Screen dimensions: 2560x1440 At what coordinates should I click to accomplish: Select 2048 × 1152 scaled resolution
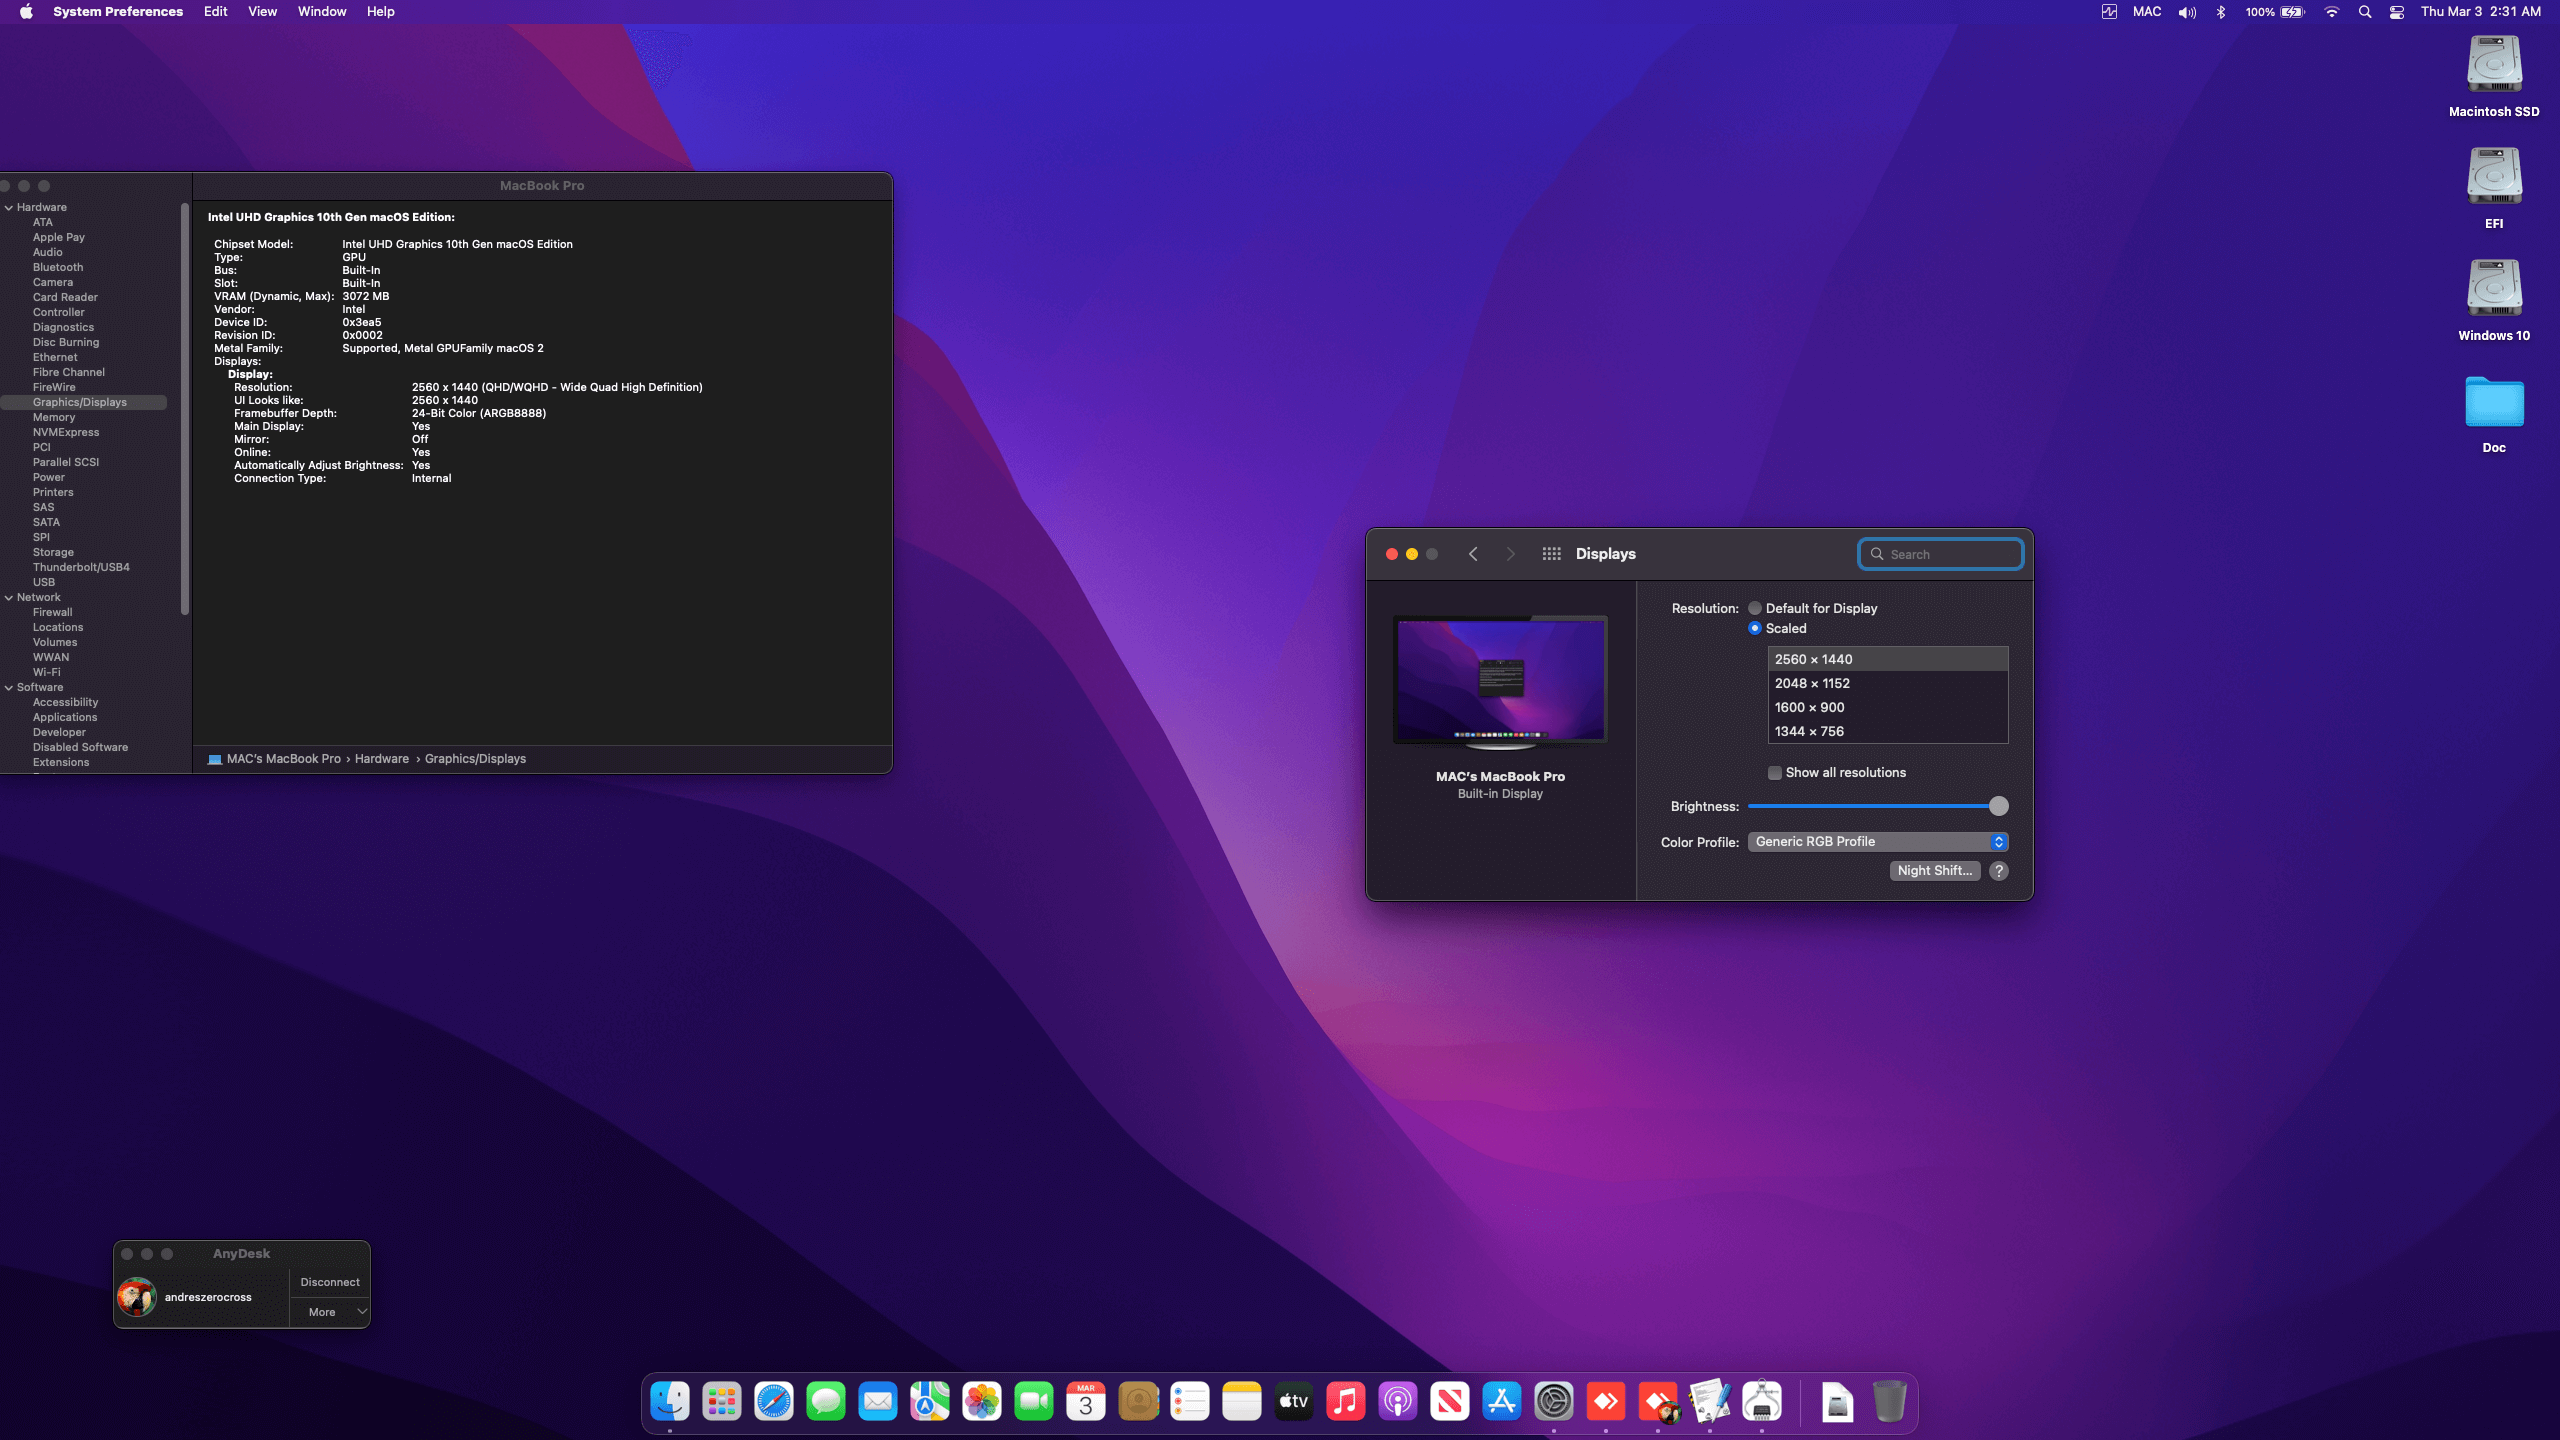coord(1888,683)
